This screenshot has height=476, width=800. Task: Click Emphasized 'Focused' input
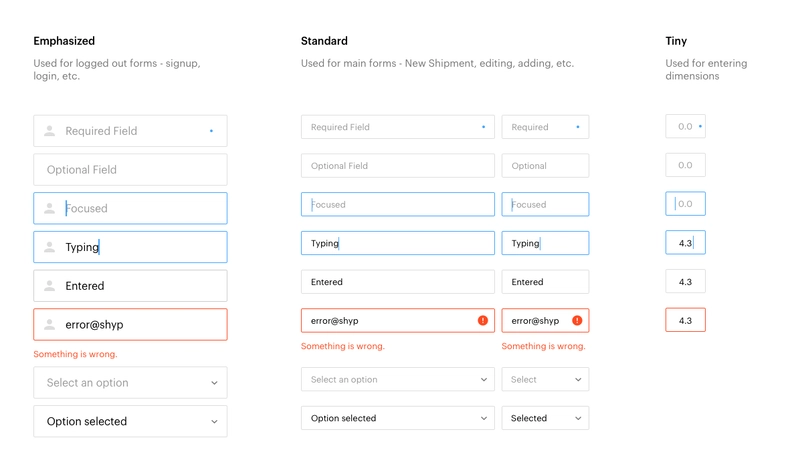131,208
